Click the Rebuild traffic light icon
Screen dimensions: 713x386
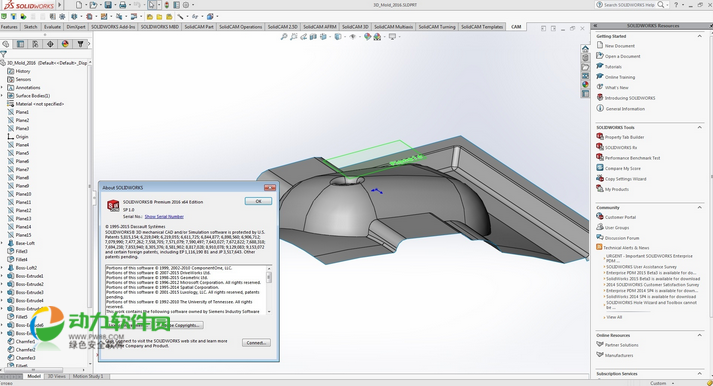166,5
